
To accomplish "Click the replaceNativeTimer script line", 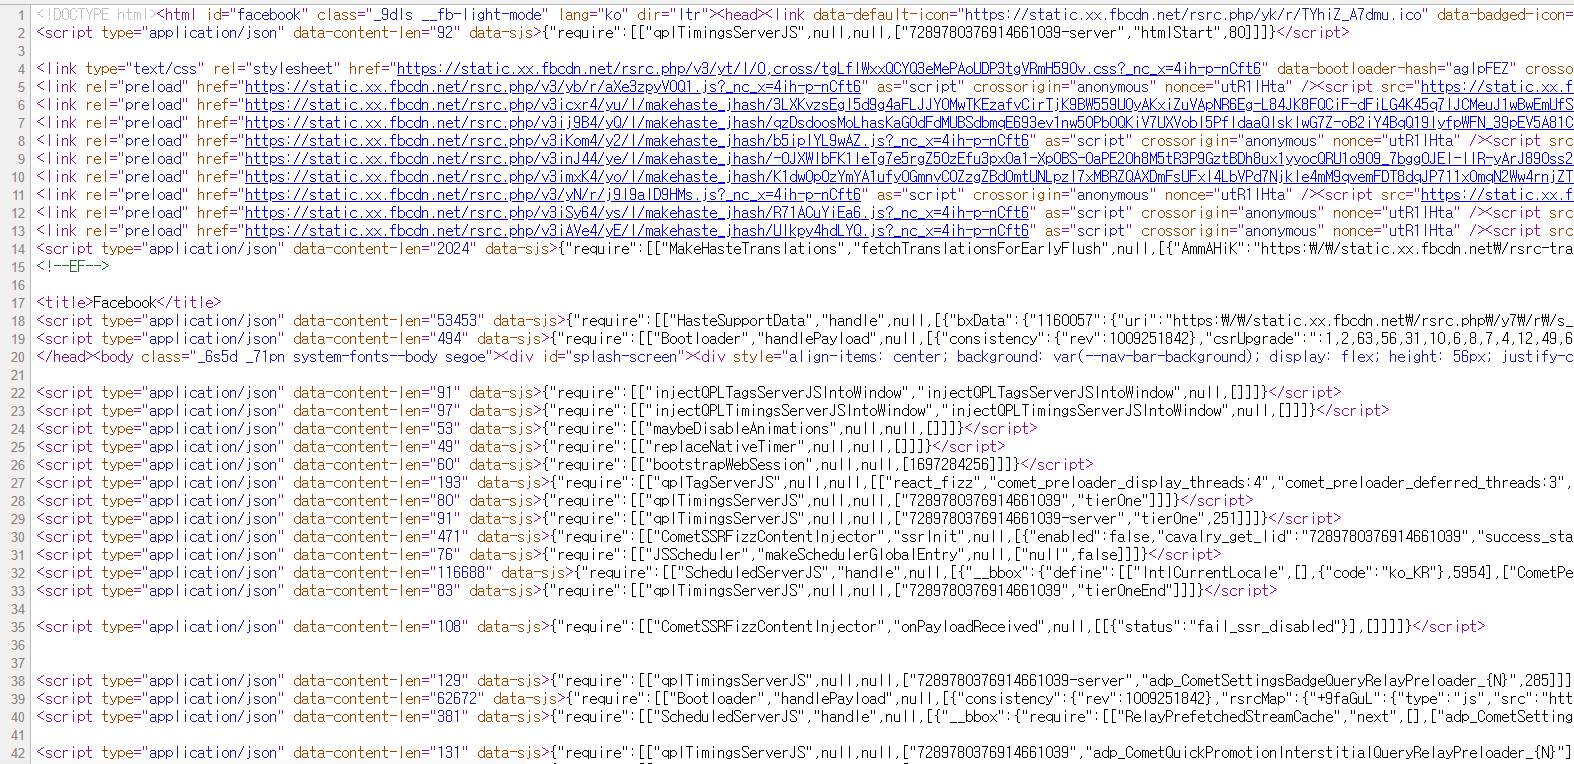I will [x=521, y=446].
